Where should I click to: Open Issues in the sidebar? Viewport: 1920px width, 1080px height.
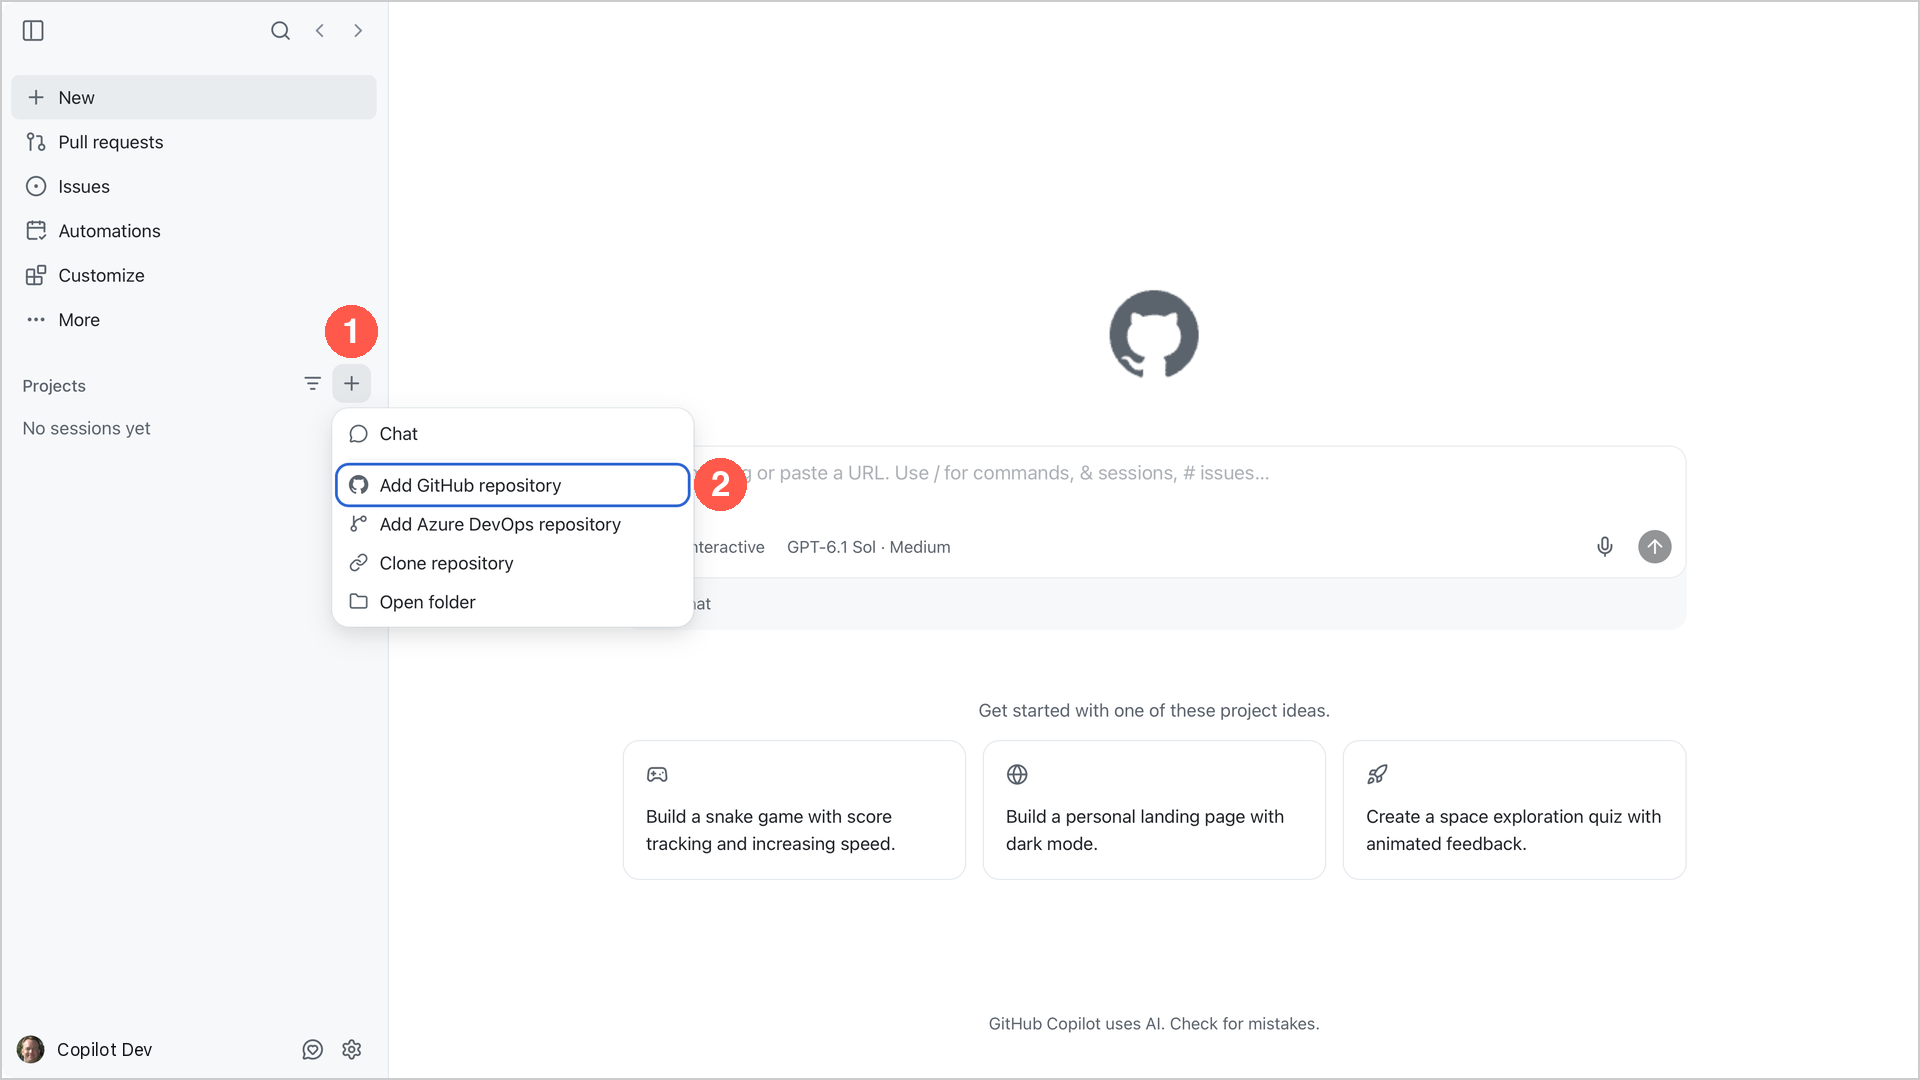tap(194, 186)
